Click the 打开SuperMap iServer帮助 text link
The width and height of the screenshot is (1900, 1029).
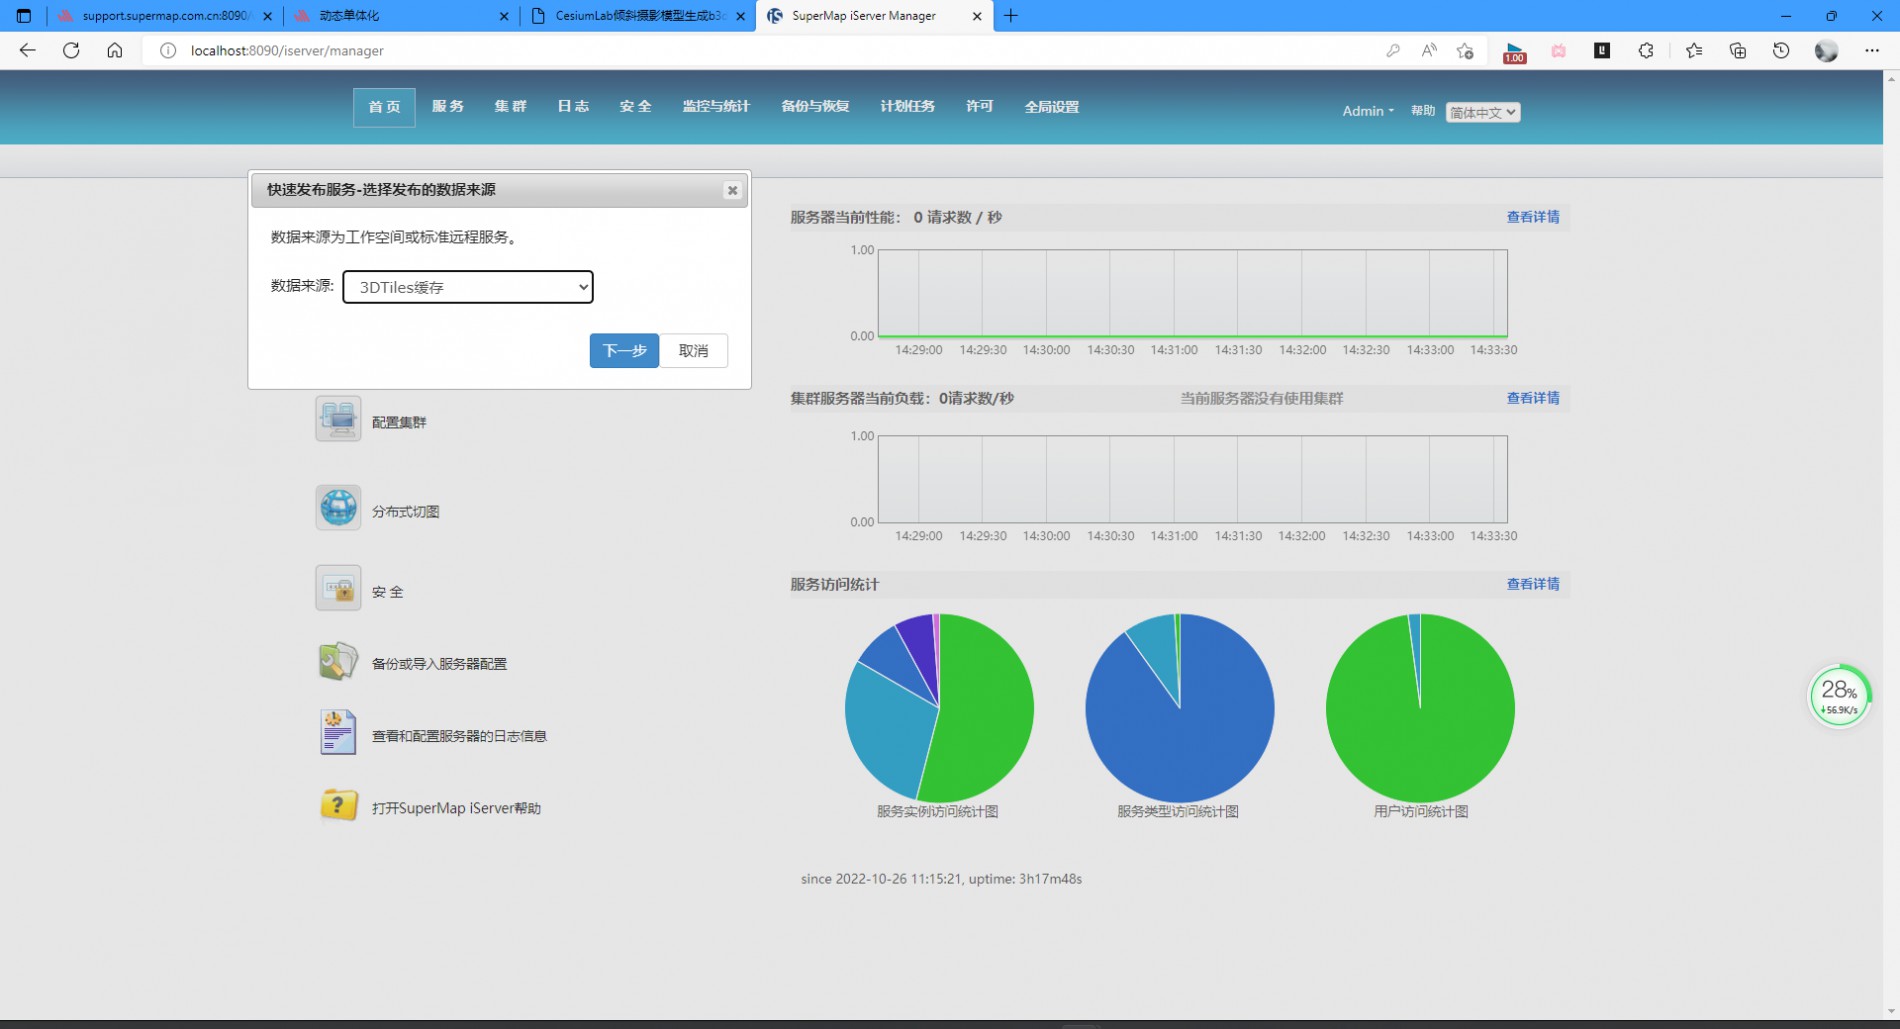click(x=456, y=808)
